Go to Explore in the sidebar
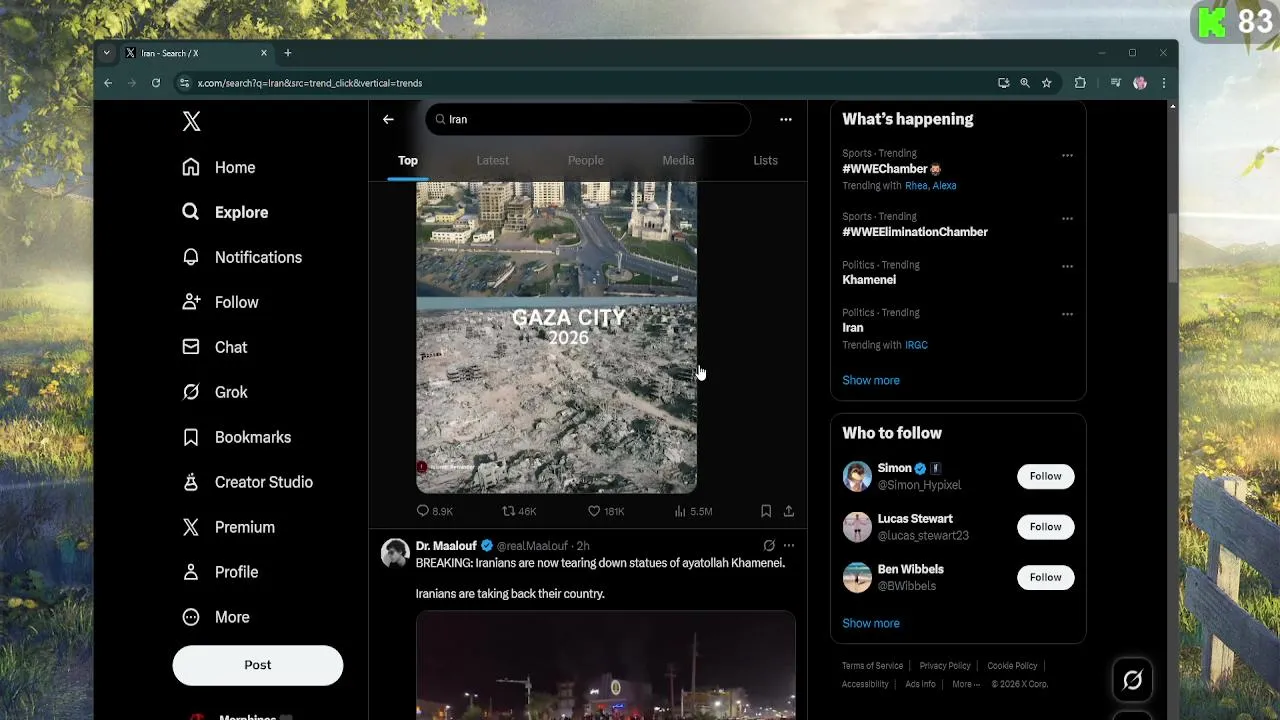 coord(225,212)
